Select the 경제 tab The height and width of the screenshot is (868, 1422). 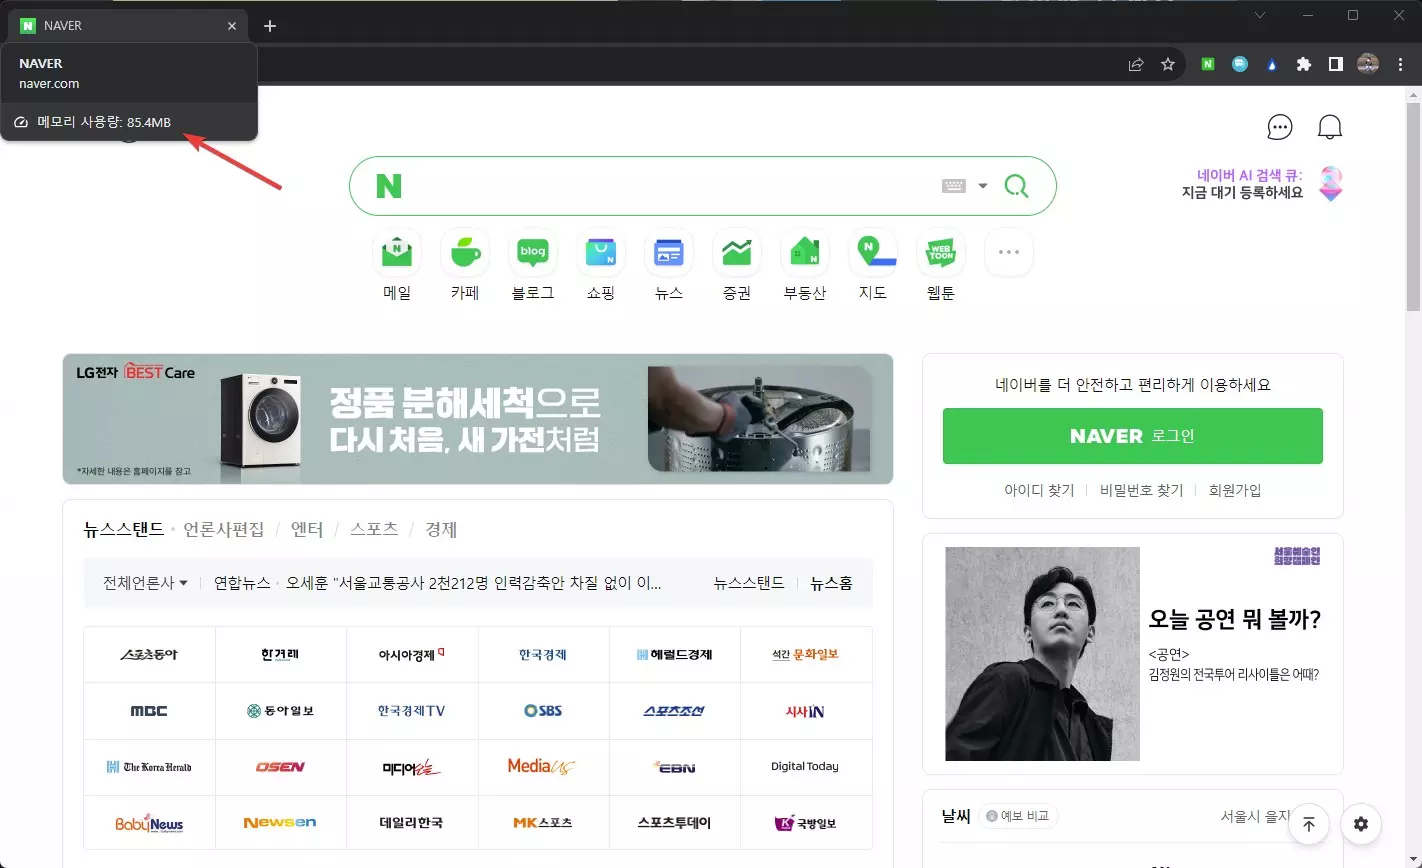point(441,530)
